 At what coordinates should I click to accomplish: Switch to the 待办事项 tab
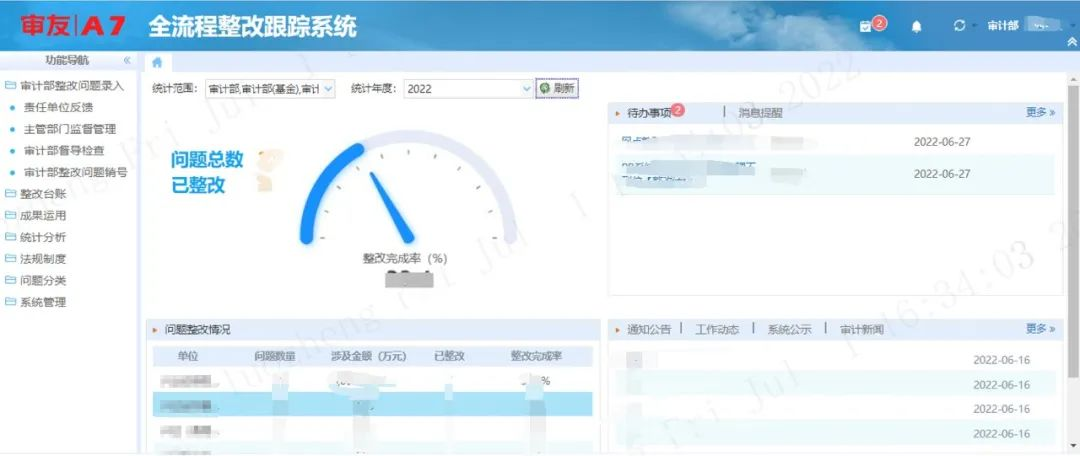[649, 112]
